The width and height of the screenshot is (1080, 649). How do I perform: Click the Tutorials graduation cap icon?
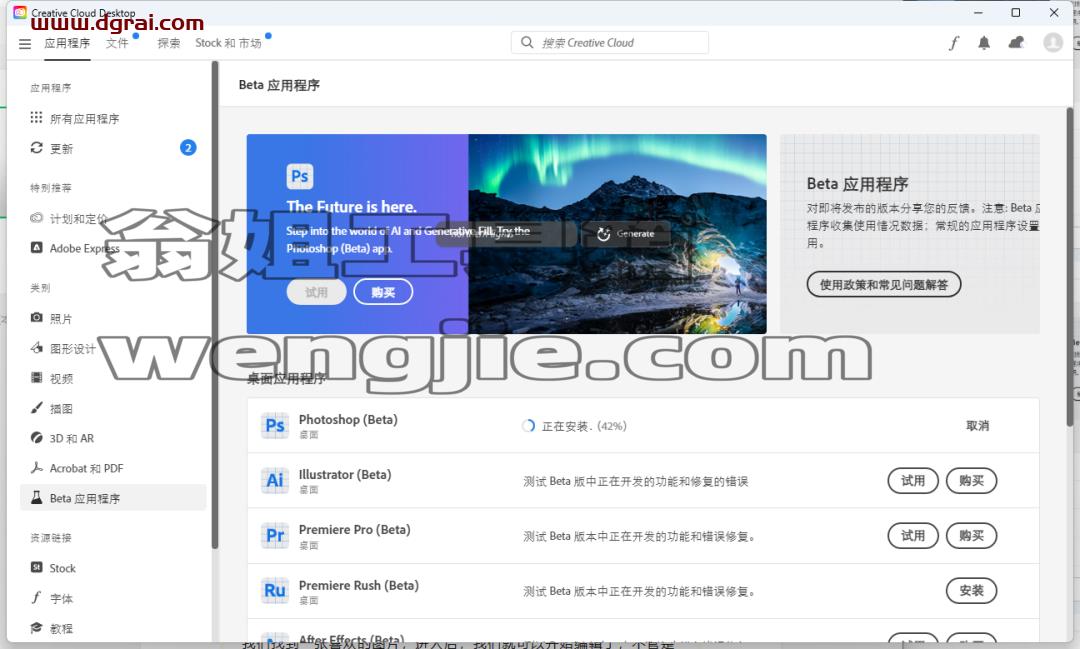point(37,628)
